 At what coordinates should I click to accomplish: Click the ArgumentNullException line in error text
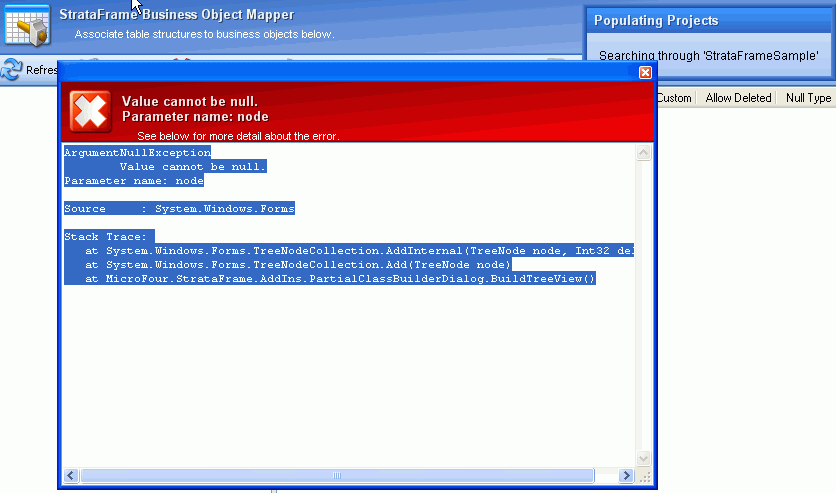pyautogui.click(x=137, y=152)
